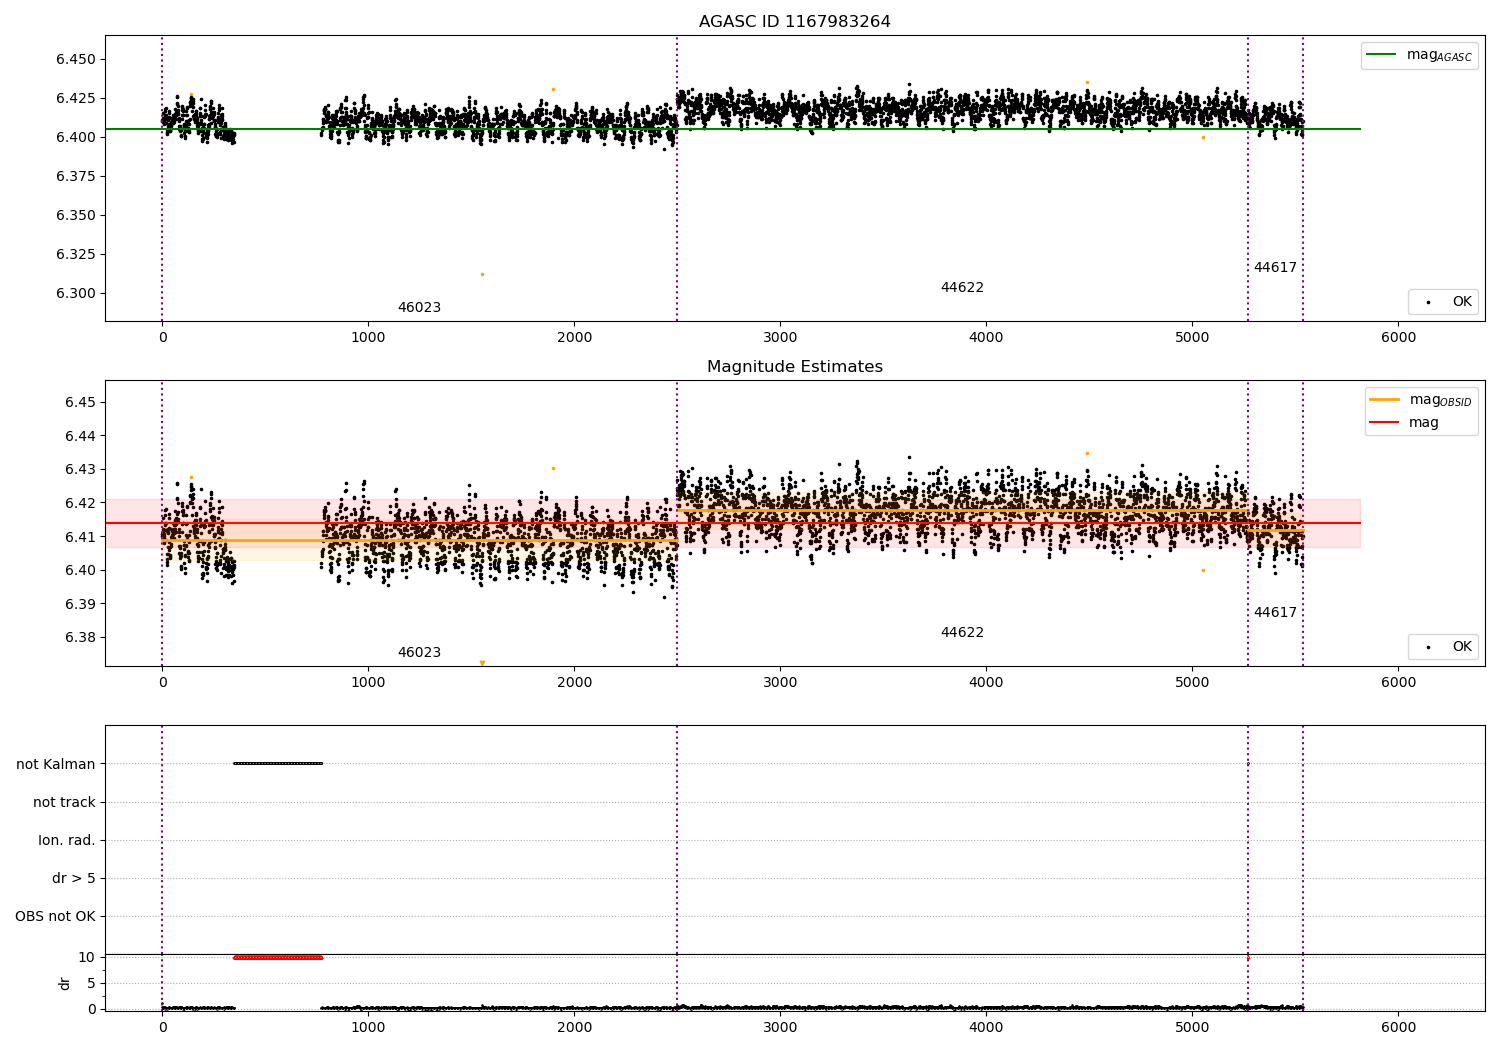
Task: Click the red dr=10 flagged data segment
Action: (x=278, y=958)
